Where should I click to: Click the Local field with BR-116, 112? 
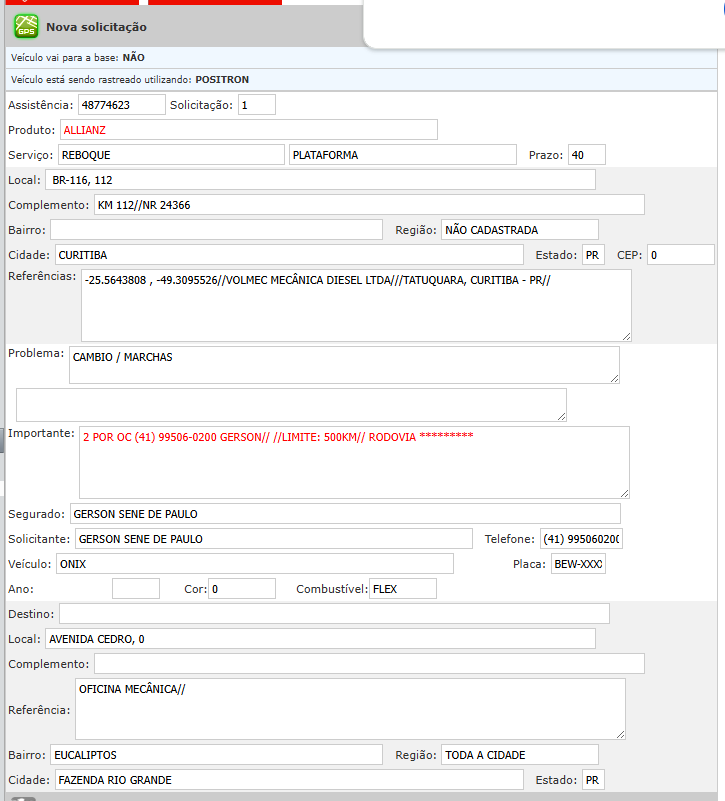point(320,180)
